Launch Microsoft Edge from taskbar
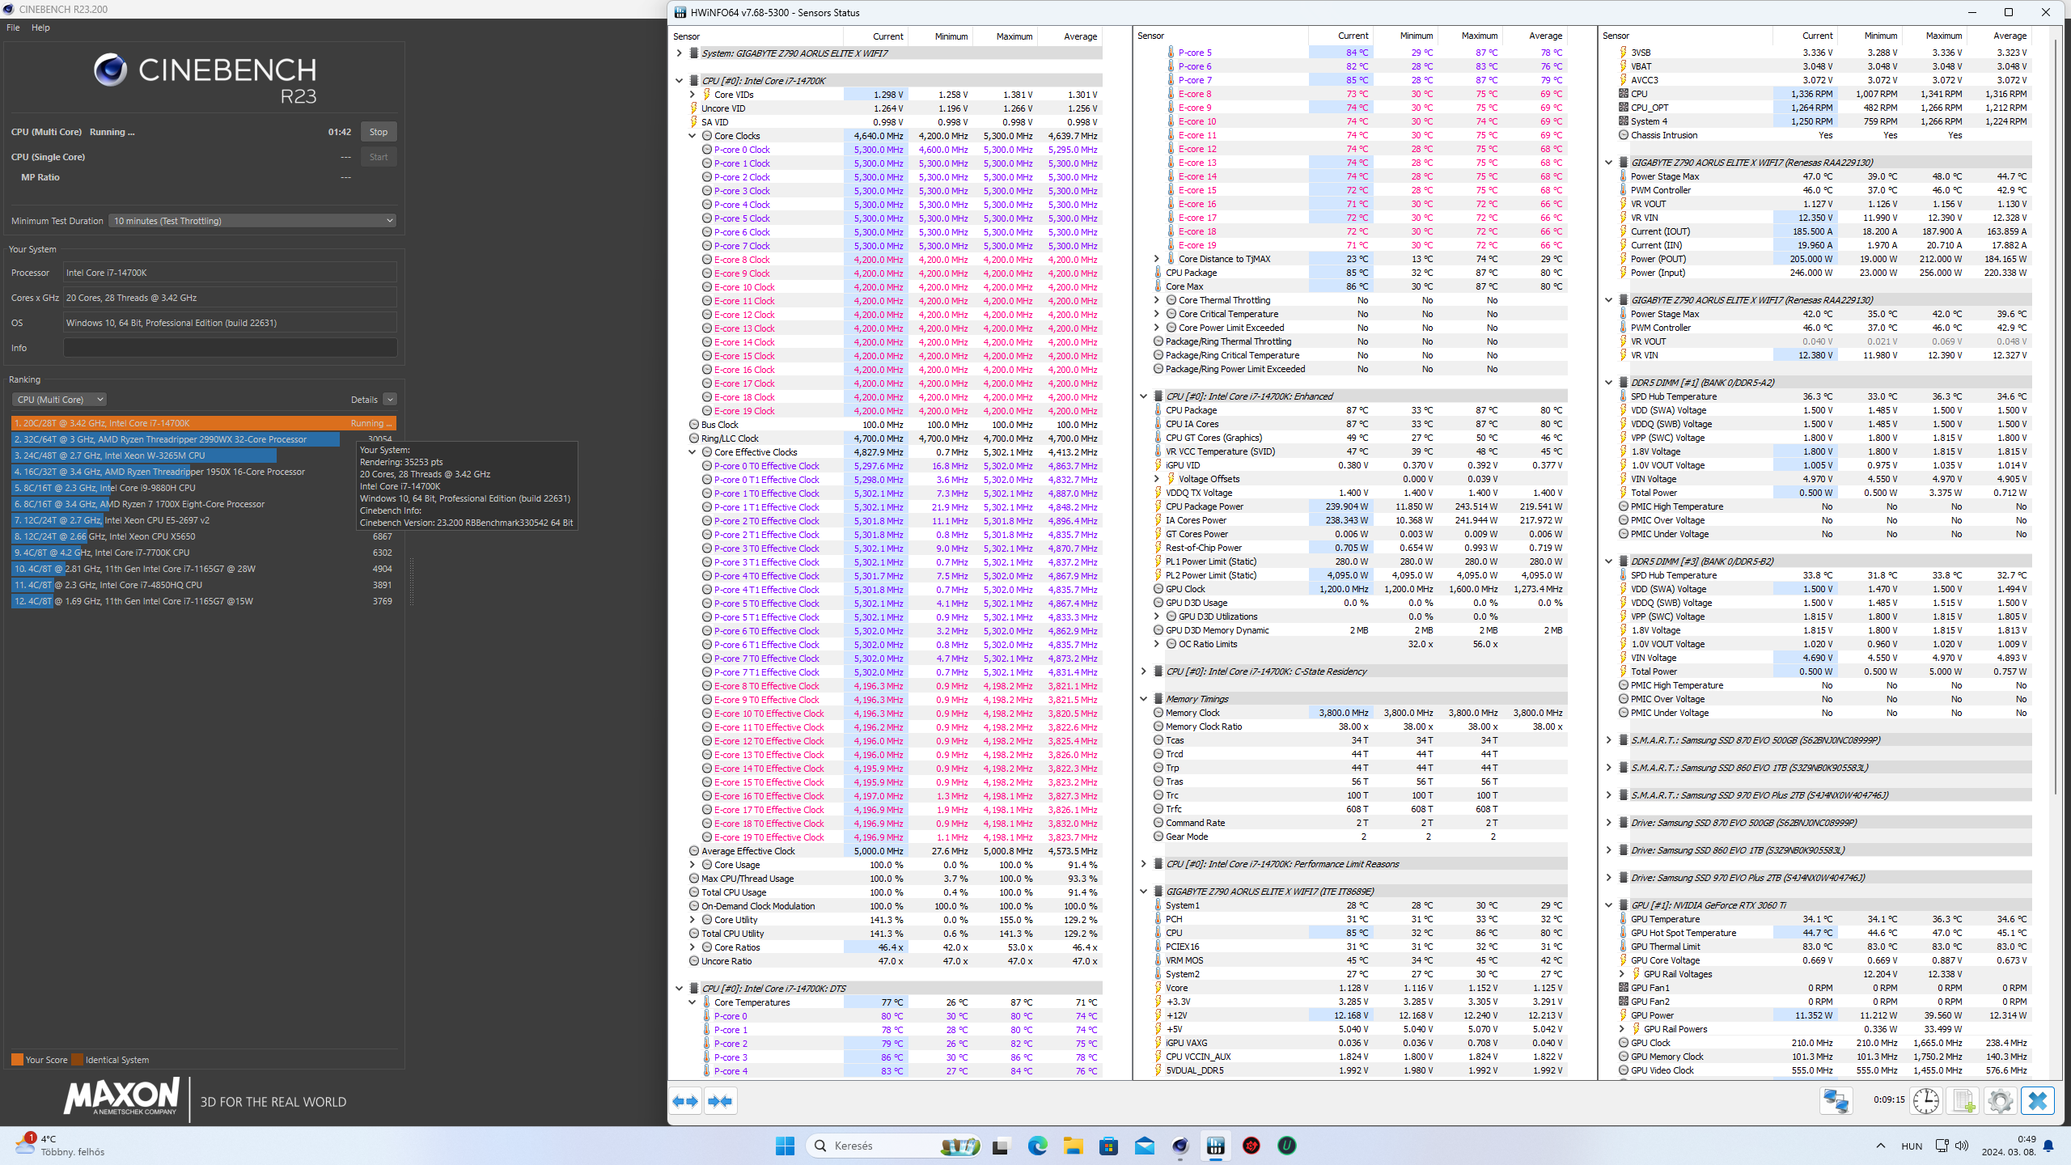 pyautogui.click(x=1037, y=1146)
